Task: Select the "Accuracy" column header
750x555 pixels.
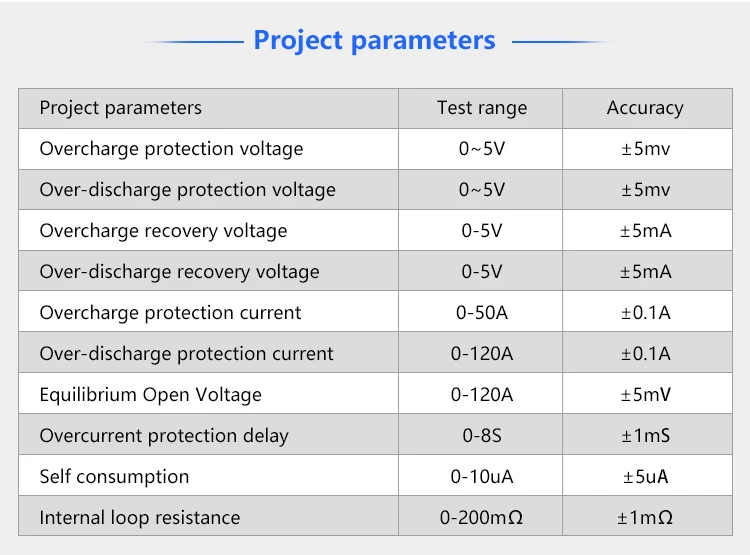Action: [645, 108]
